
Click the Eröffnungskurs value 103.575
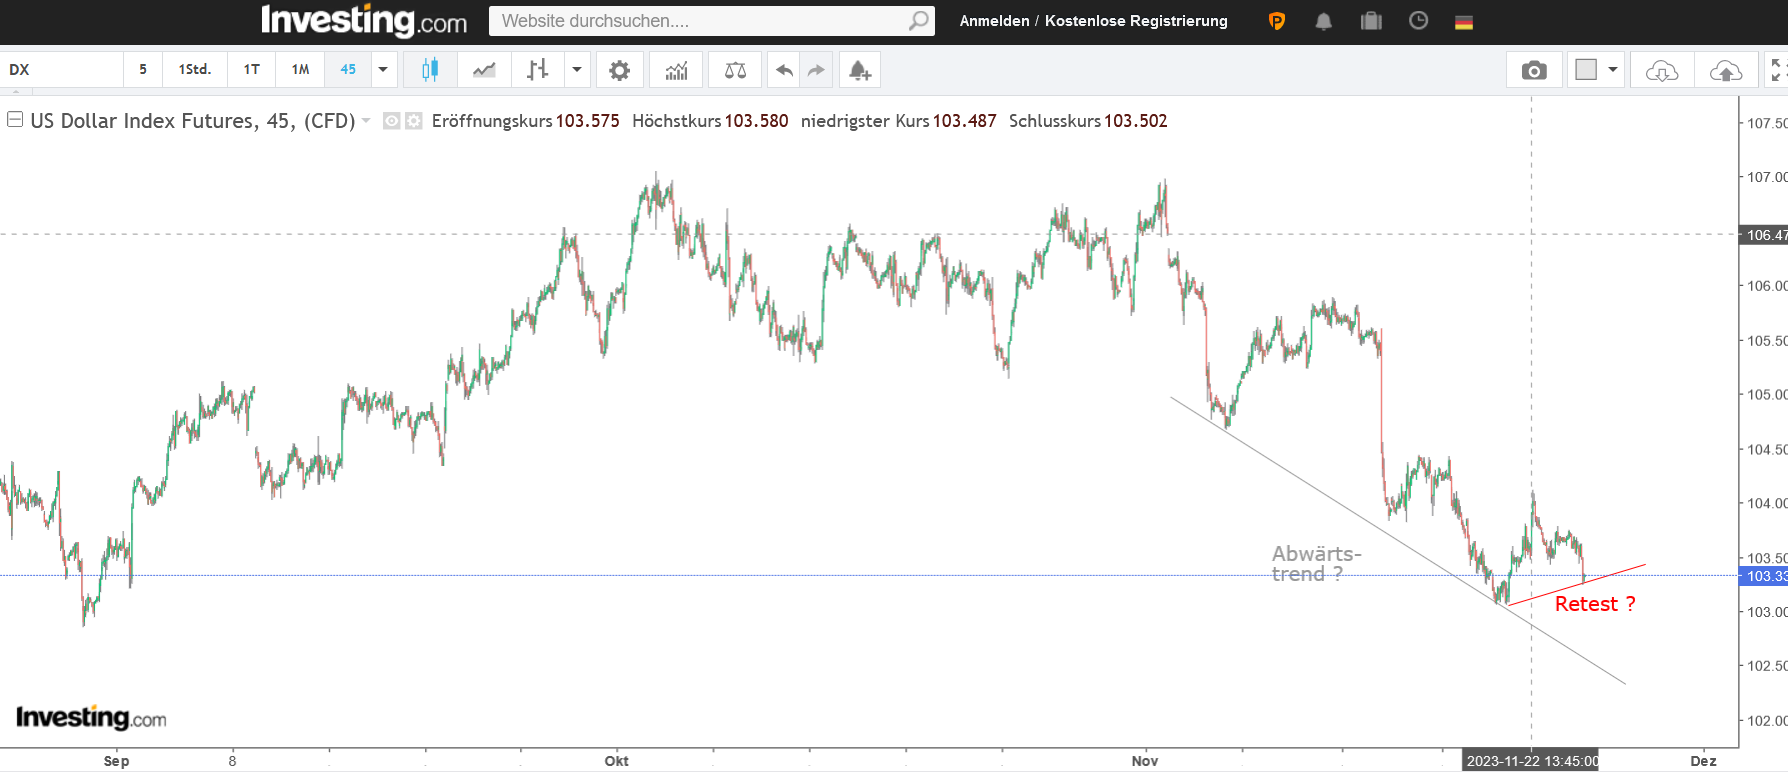[588, 121]
